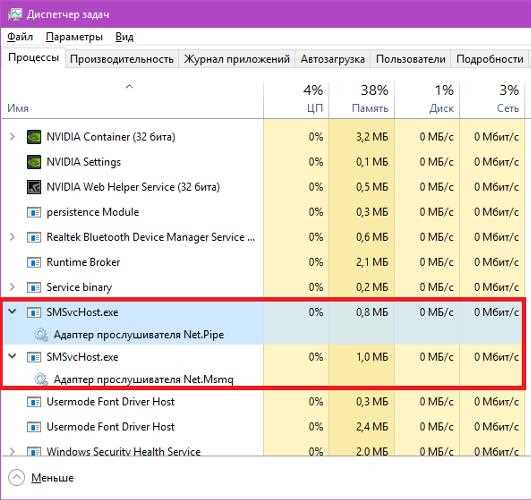
Task: Click the icon of the Usermode Font Driver Host process using 0,3 МБ
Action: tap(34, 402)
